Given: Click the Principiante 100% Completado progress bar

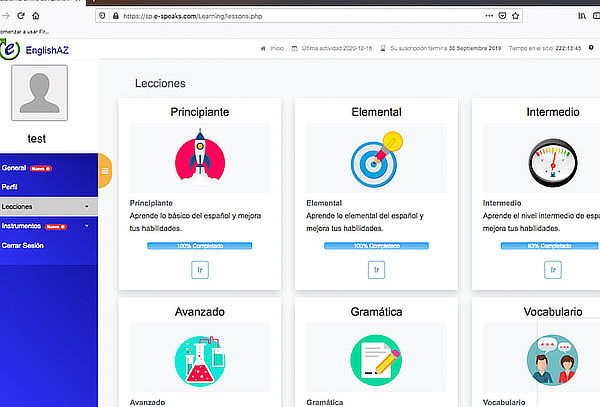Looking at the screenshot, I should [x=198, y=245].
